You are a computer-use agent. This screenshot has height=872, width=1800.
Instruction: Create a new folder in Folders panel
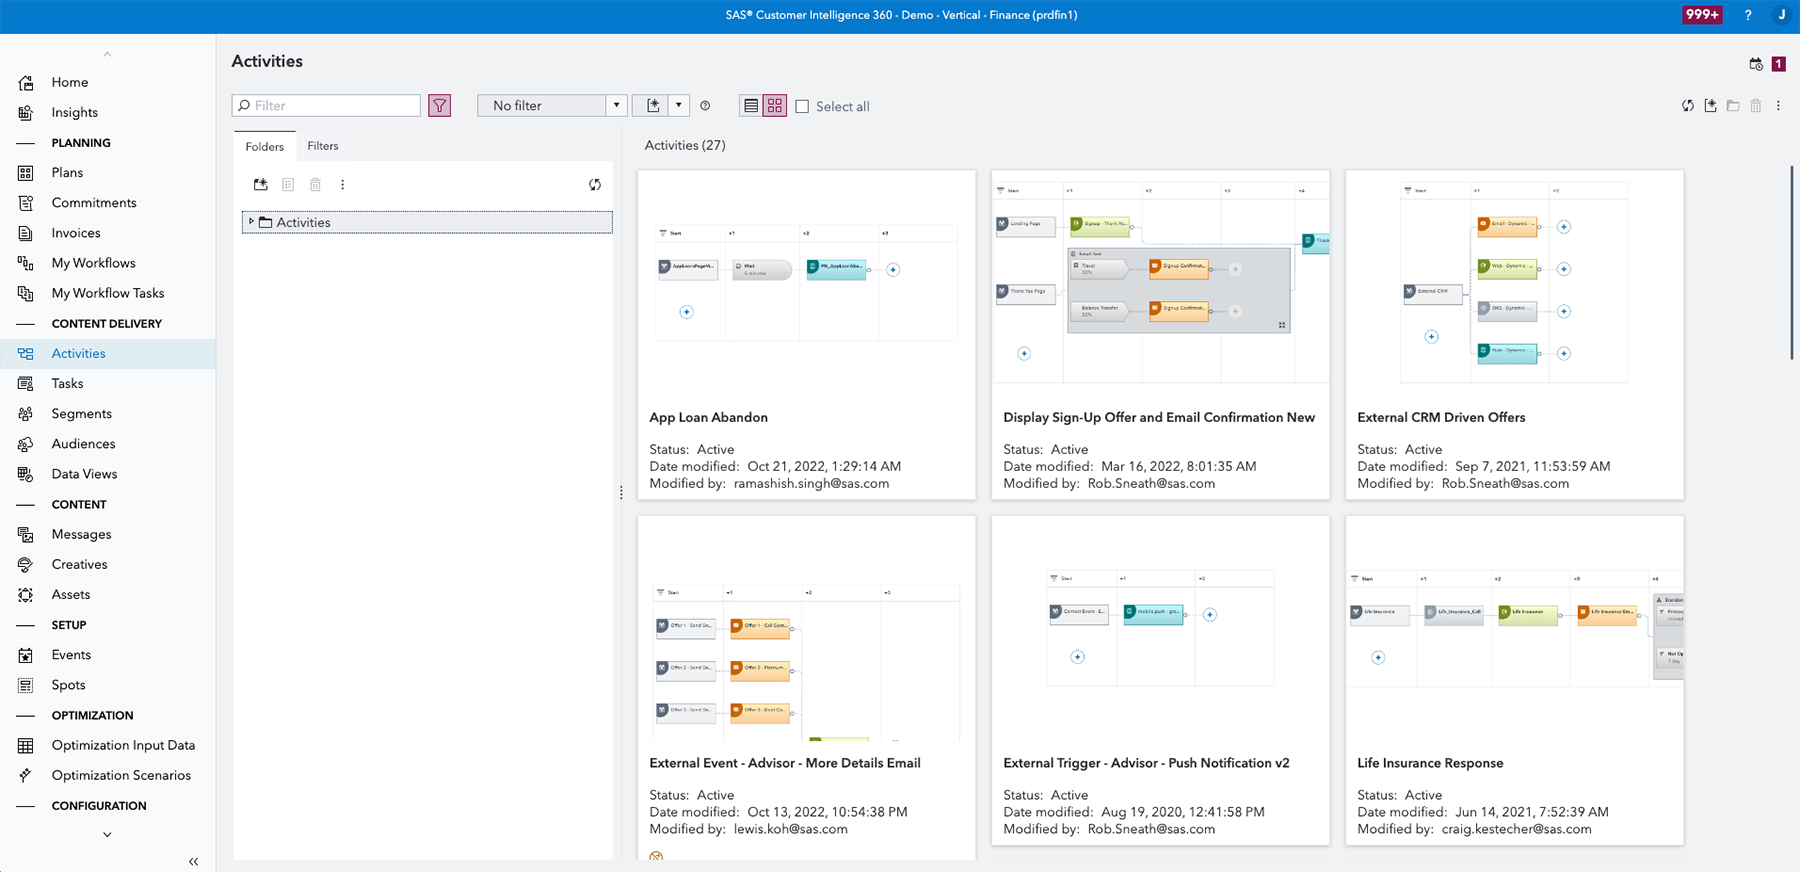point(261,185)
